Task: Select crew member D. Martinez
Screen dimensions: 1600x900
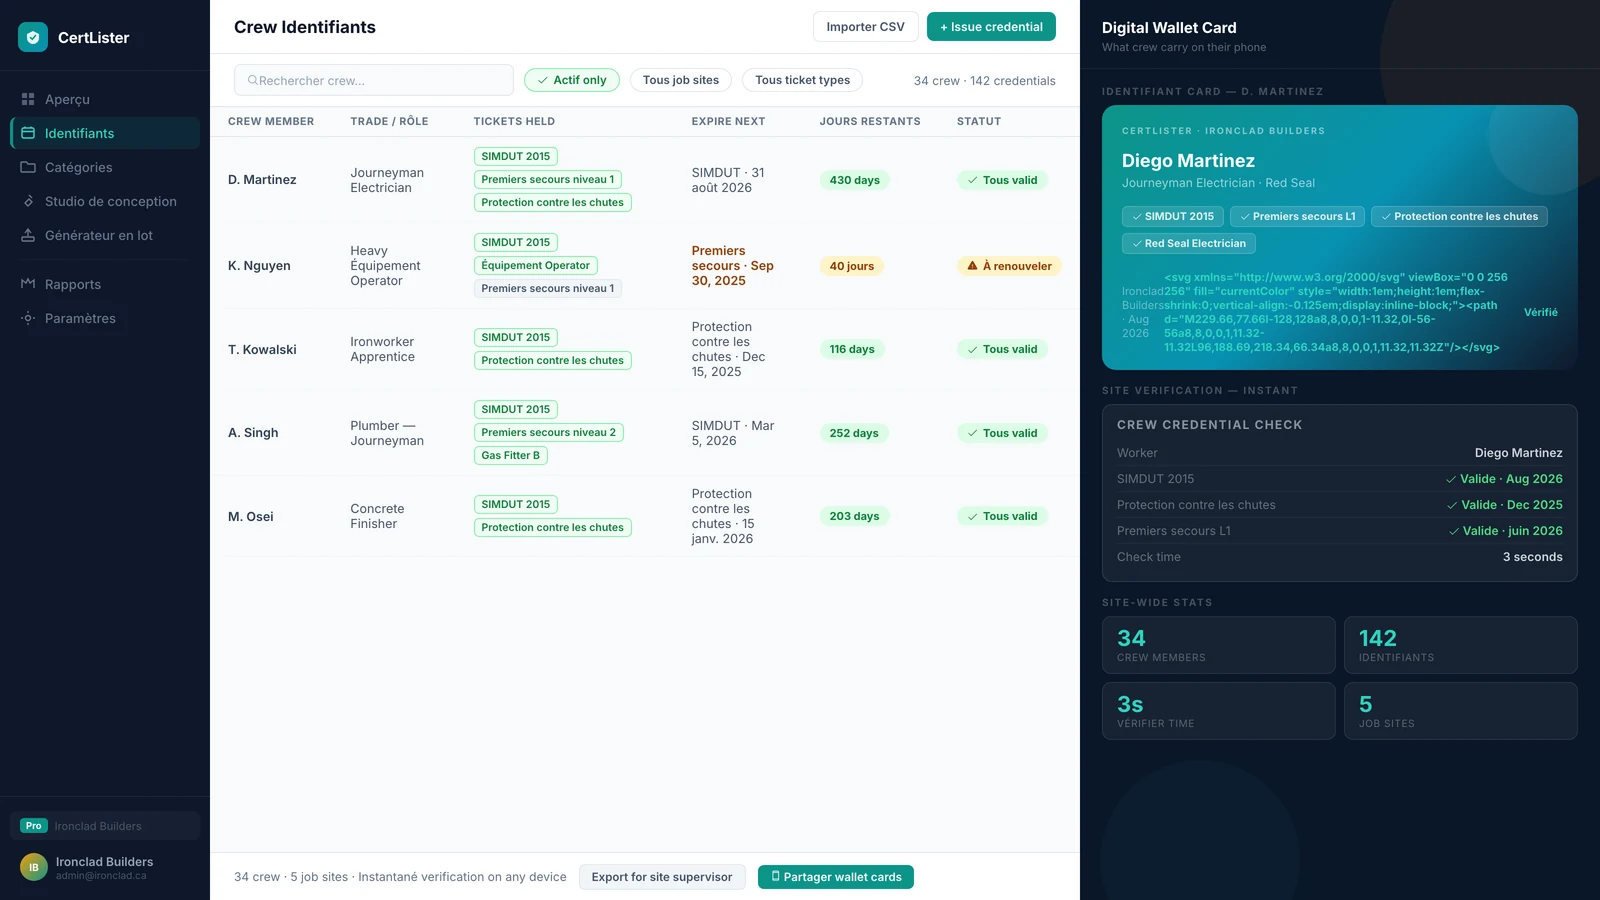Action: tap(262, 180)
